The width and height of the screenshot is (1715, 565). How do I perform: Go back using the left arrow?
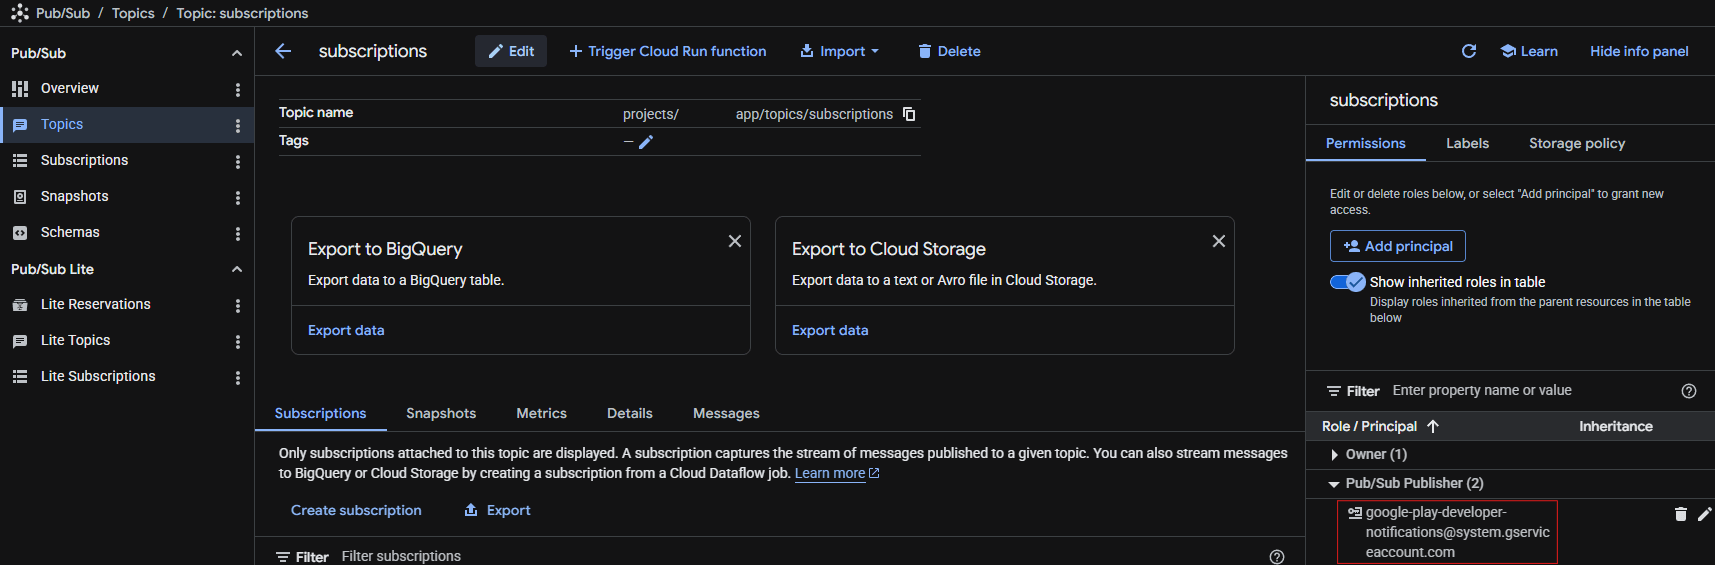[x=283, y=51]
